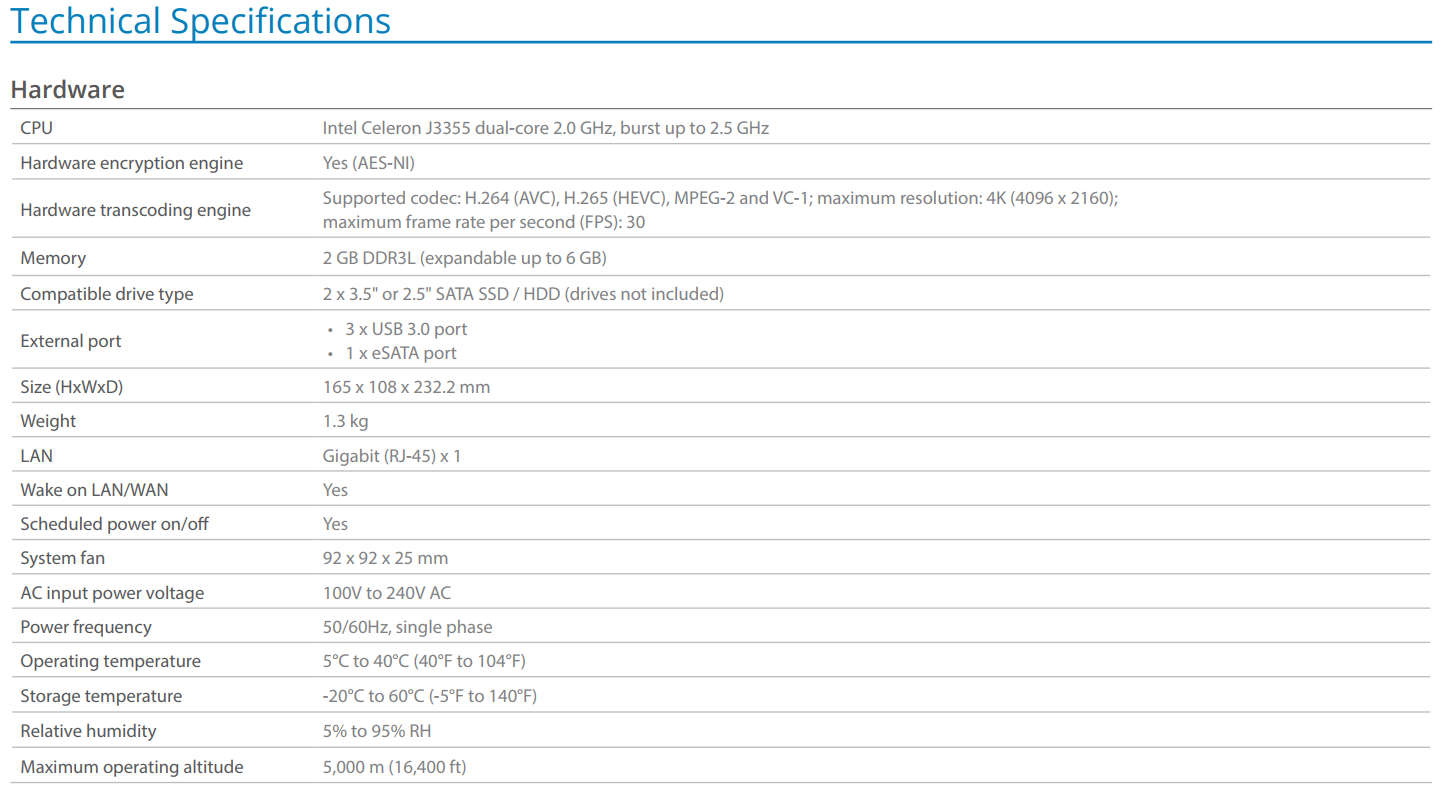Select "maximum frame rate per second (FPS): 30" line

pyautogui.click(x=484, y=222)
